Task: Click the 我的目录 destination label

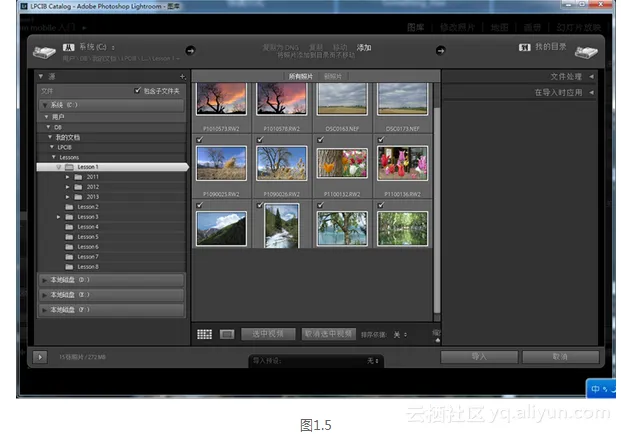Action: 551,47
